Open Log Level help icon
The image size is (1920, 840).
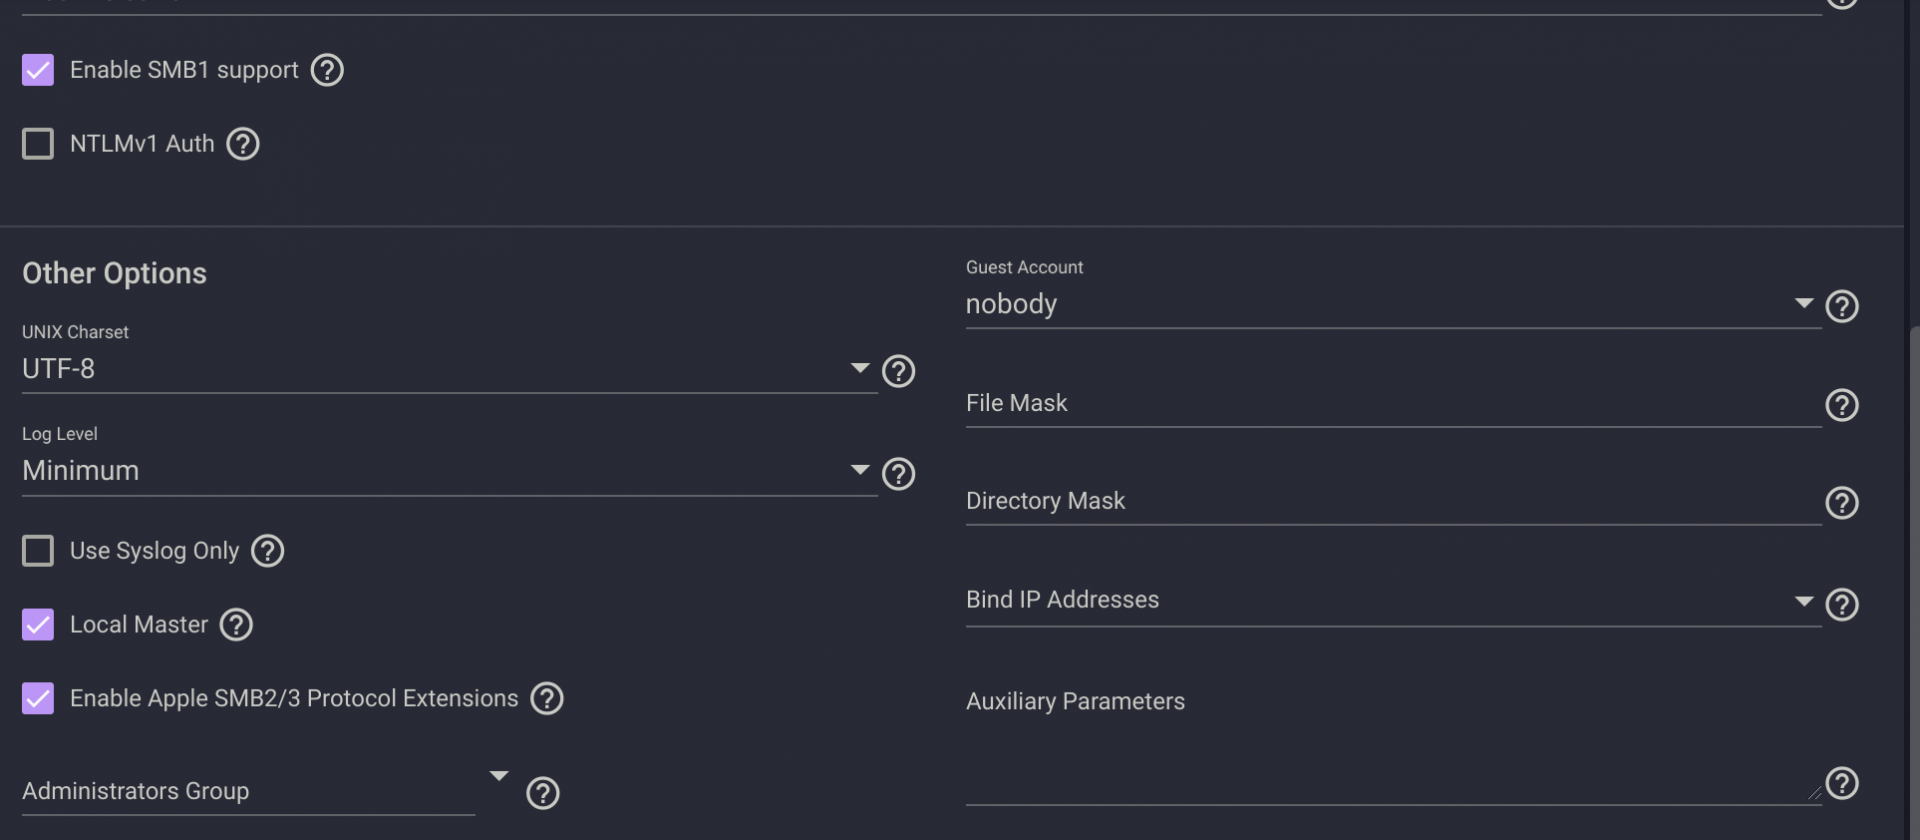898,473
